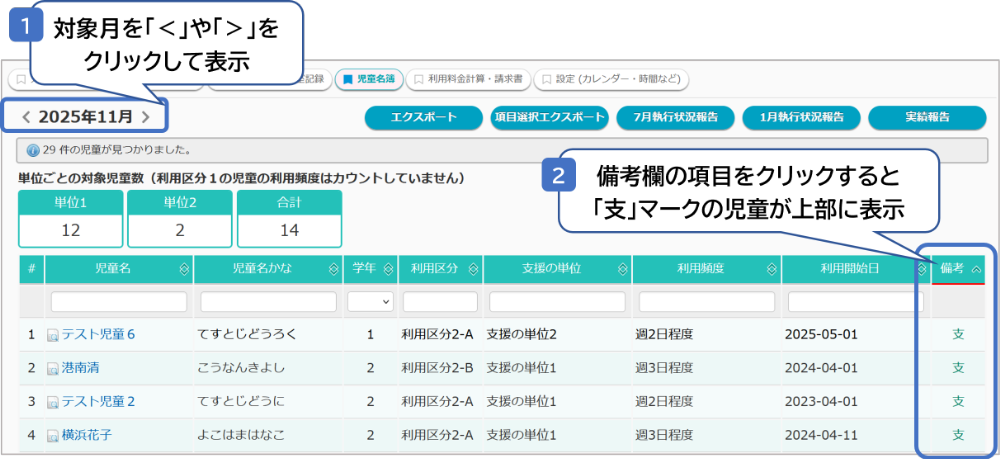Click the エクスポート button
Screen dimensions: 1000x459
[x=424, y=117]
